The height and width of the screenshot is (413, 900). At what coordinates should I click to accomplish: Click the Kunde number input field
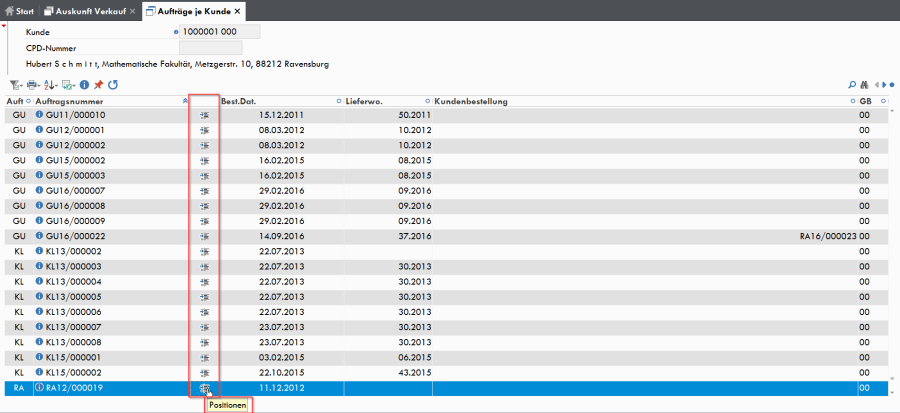(x=220, y=32)
